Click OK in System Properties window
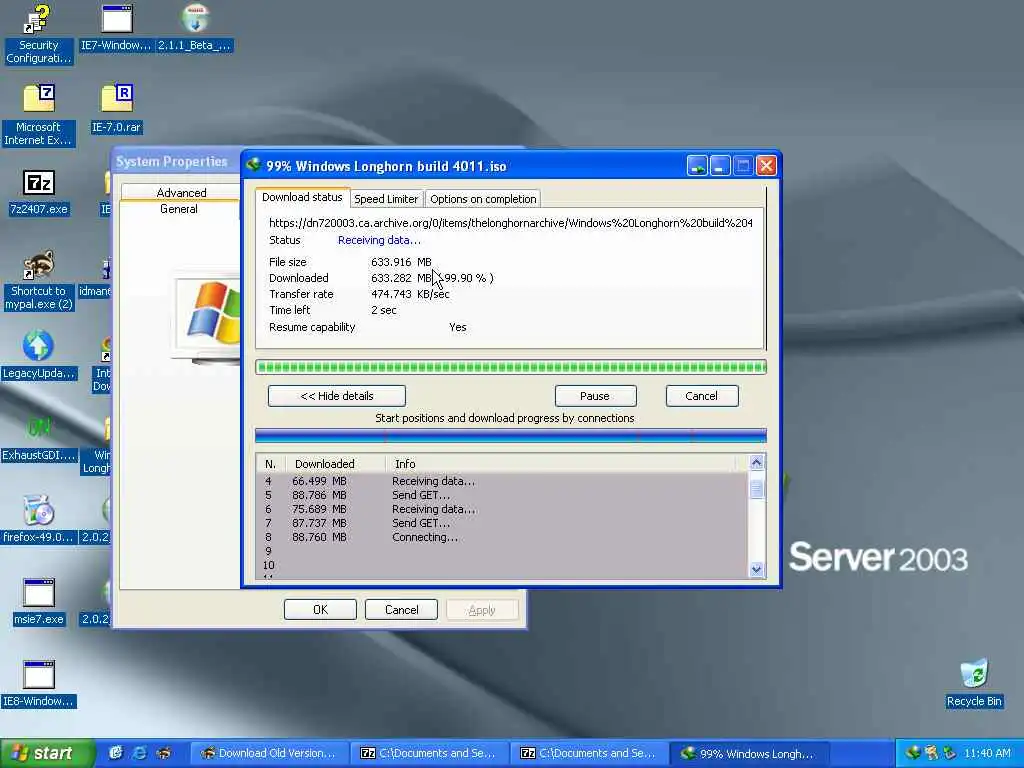The image size is (1024, 768). pos(320,609)
